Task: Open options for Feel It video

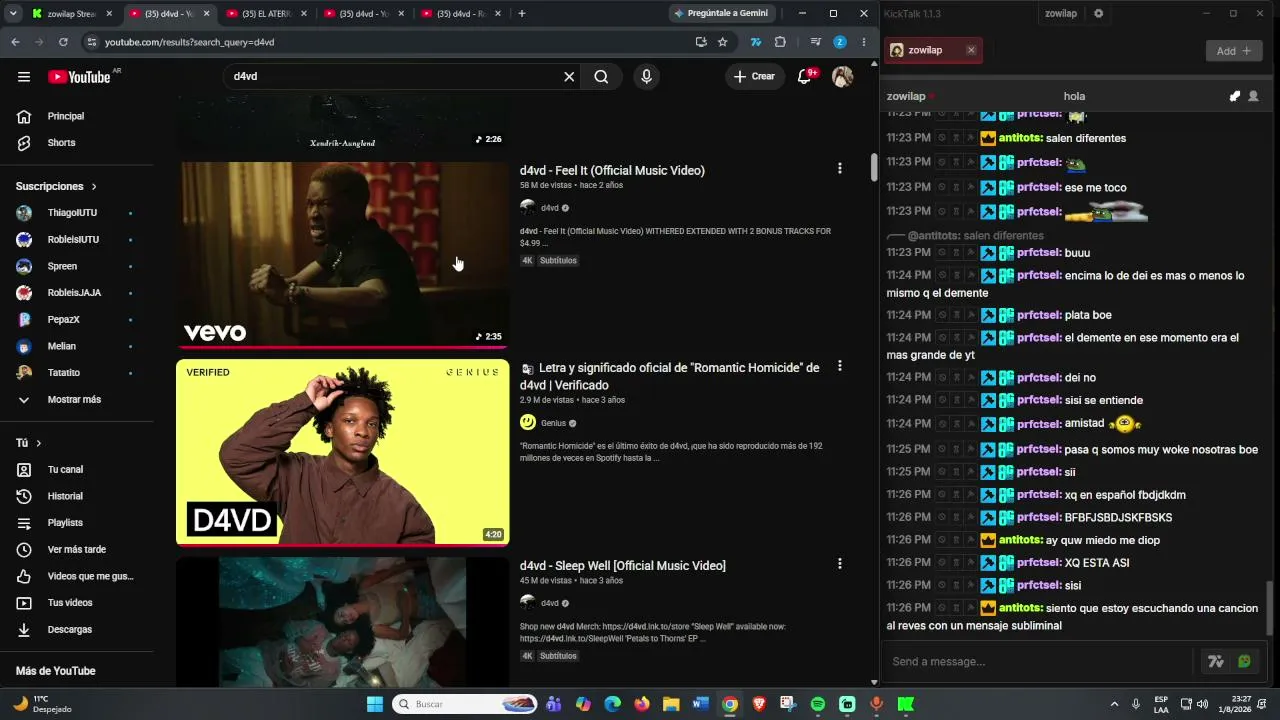Action: 840,169
